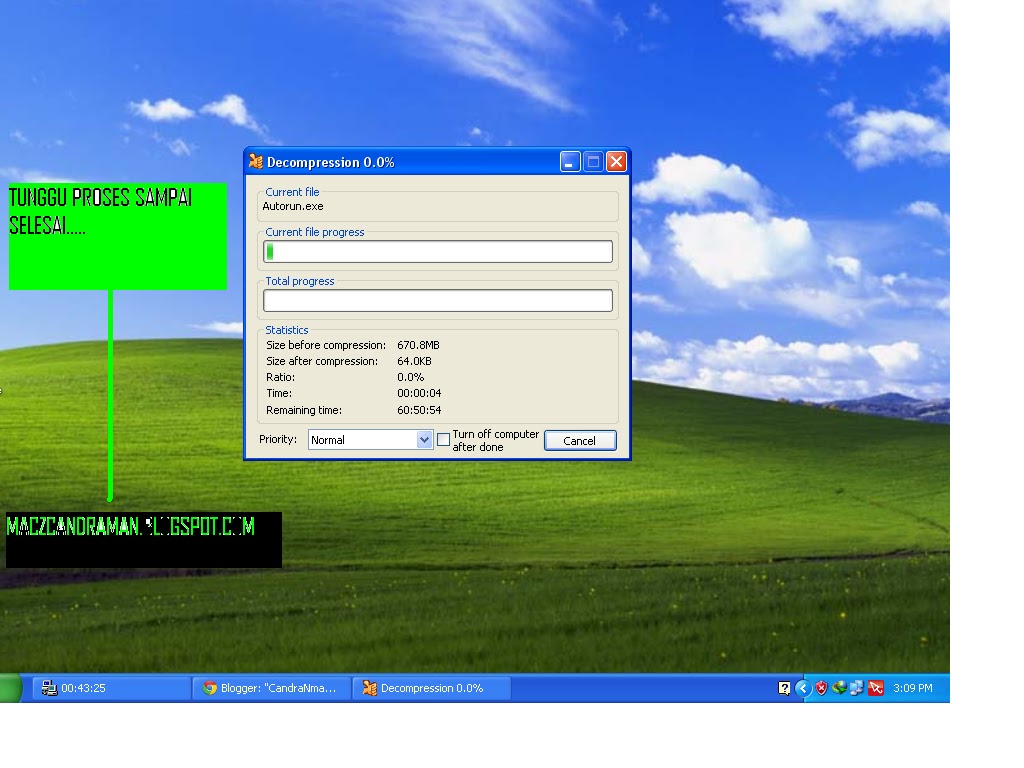Click the Internet Download Manager tray icon
Screen dimensions: 1024x768
[x=840, y=688]
